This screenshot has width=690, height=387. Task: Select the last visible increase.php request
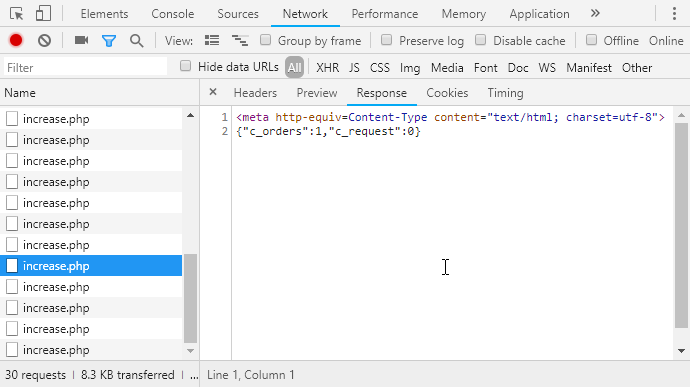tap(91, 350)
